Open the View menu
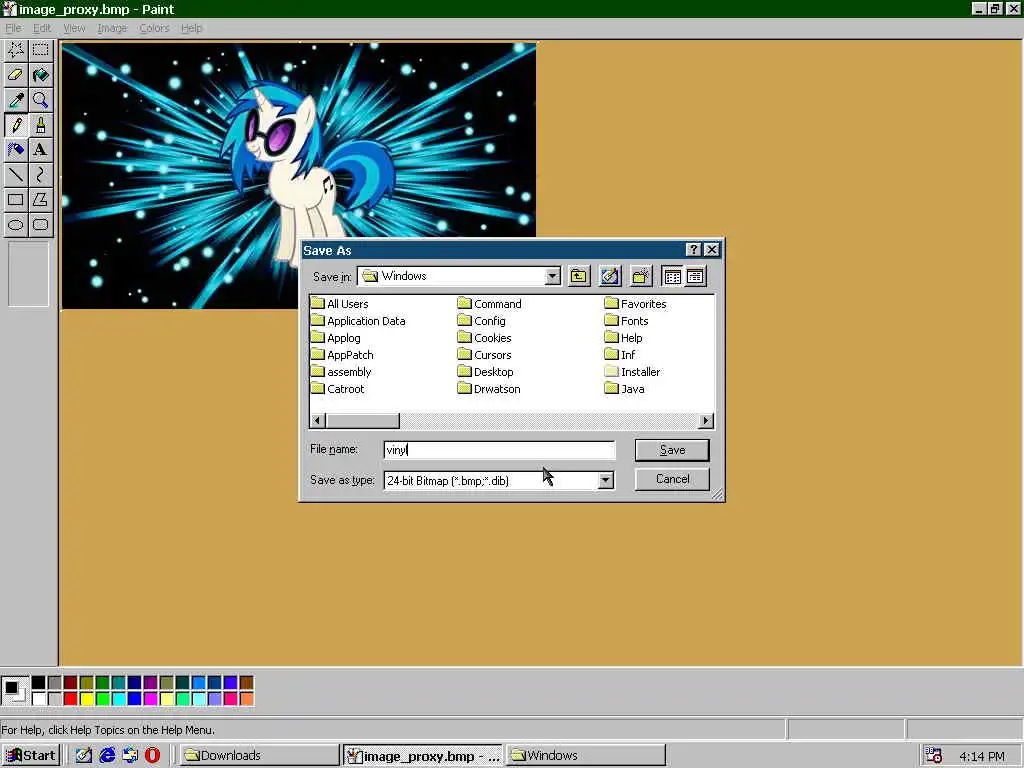Viewport: 1024px width, 768px height. 74,28
